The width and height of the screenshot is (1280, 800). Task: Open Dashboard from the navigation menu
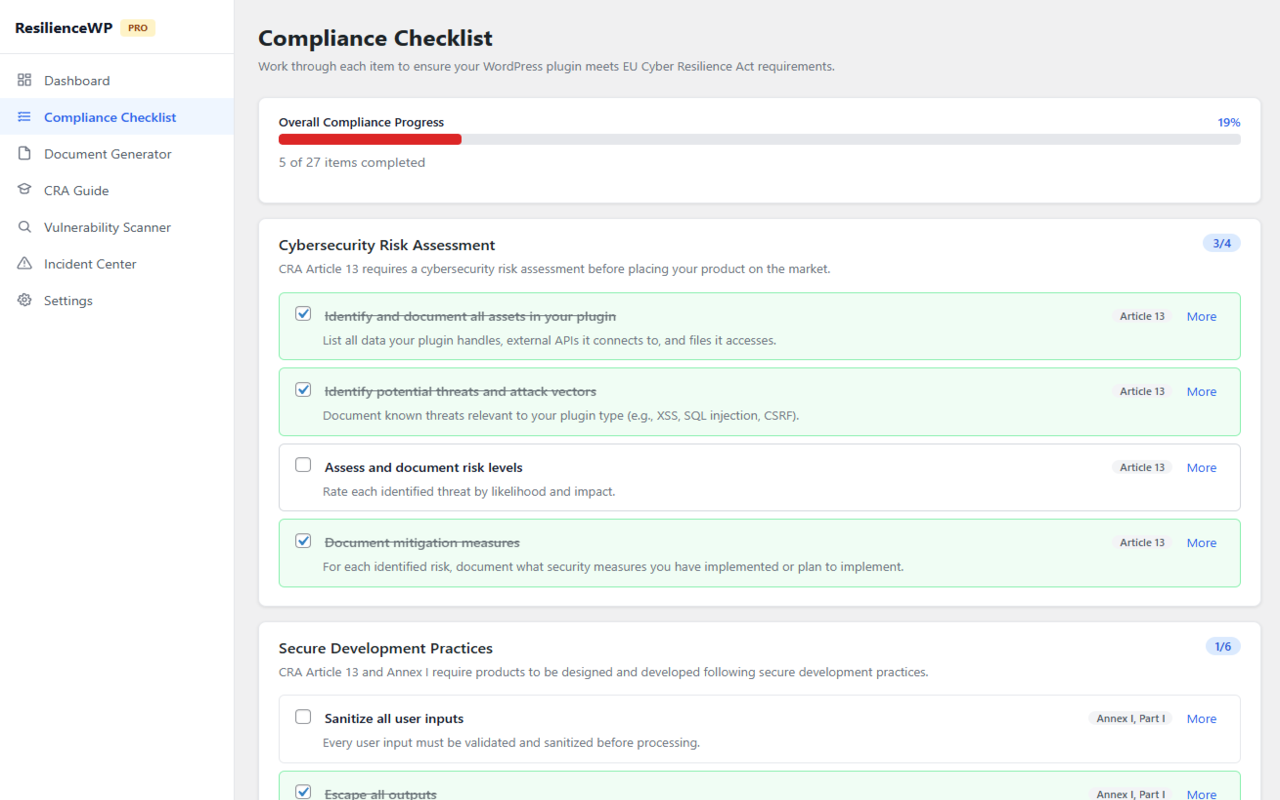point(77,79)
